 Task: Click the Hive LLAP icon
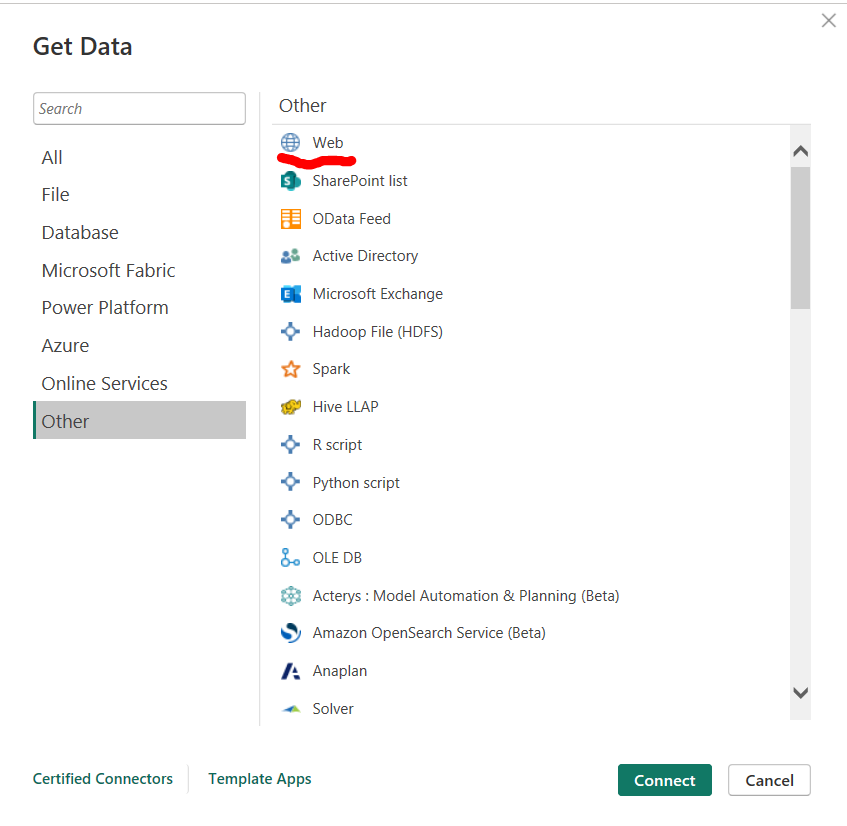pyautogui.click(x=291, y=407)
